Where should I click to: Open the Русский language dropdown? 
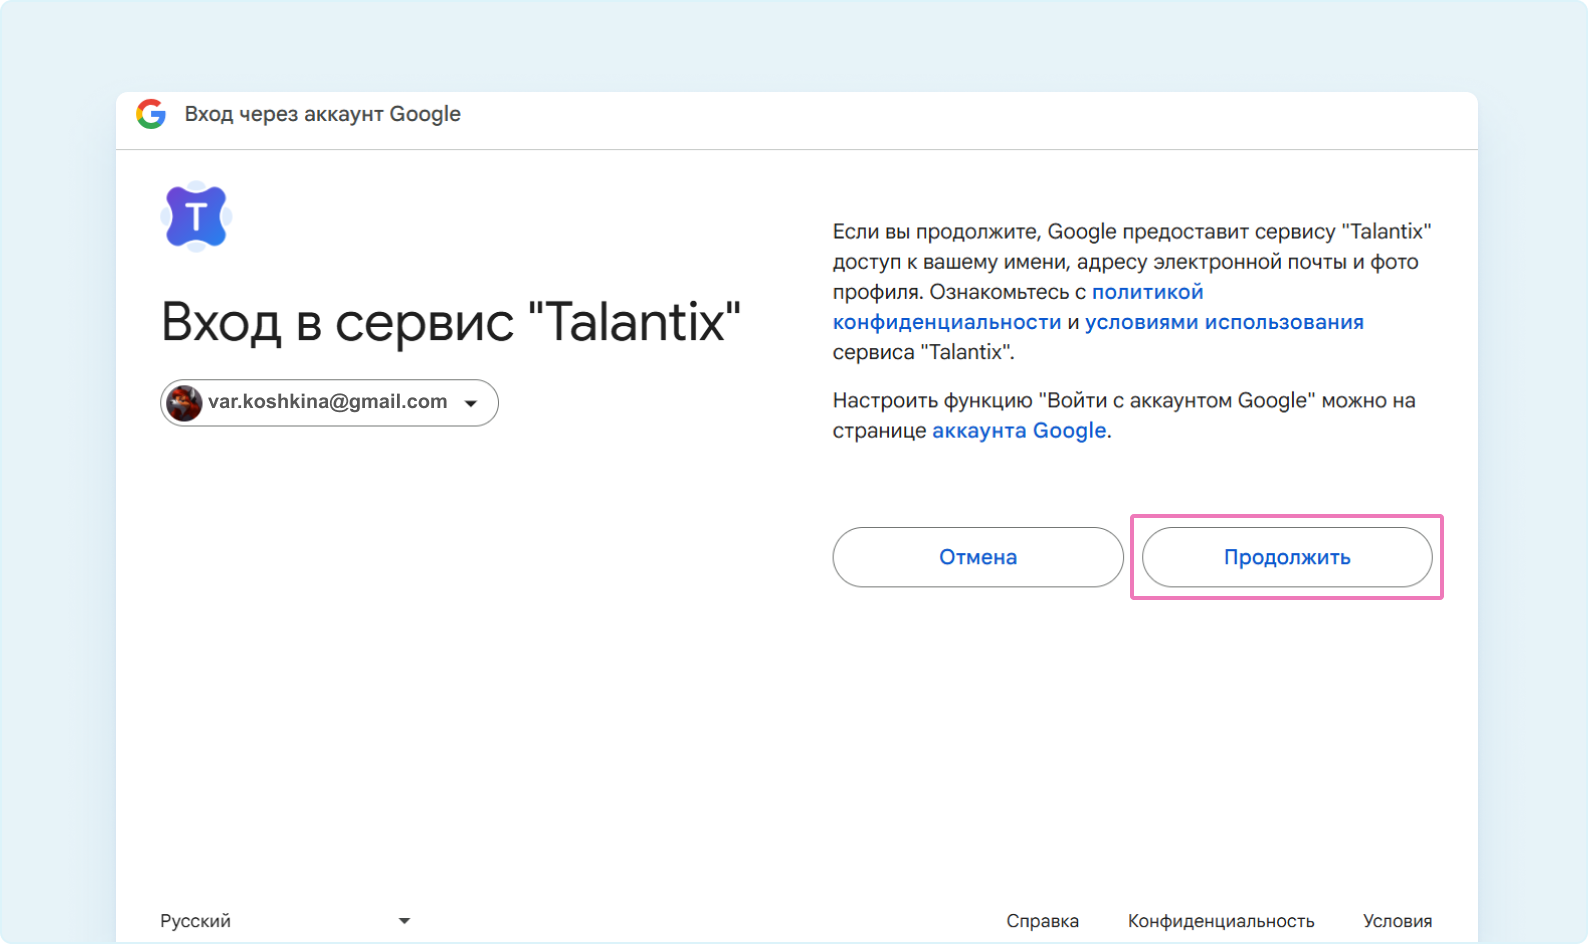click(x=285, y=921)
